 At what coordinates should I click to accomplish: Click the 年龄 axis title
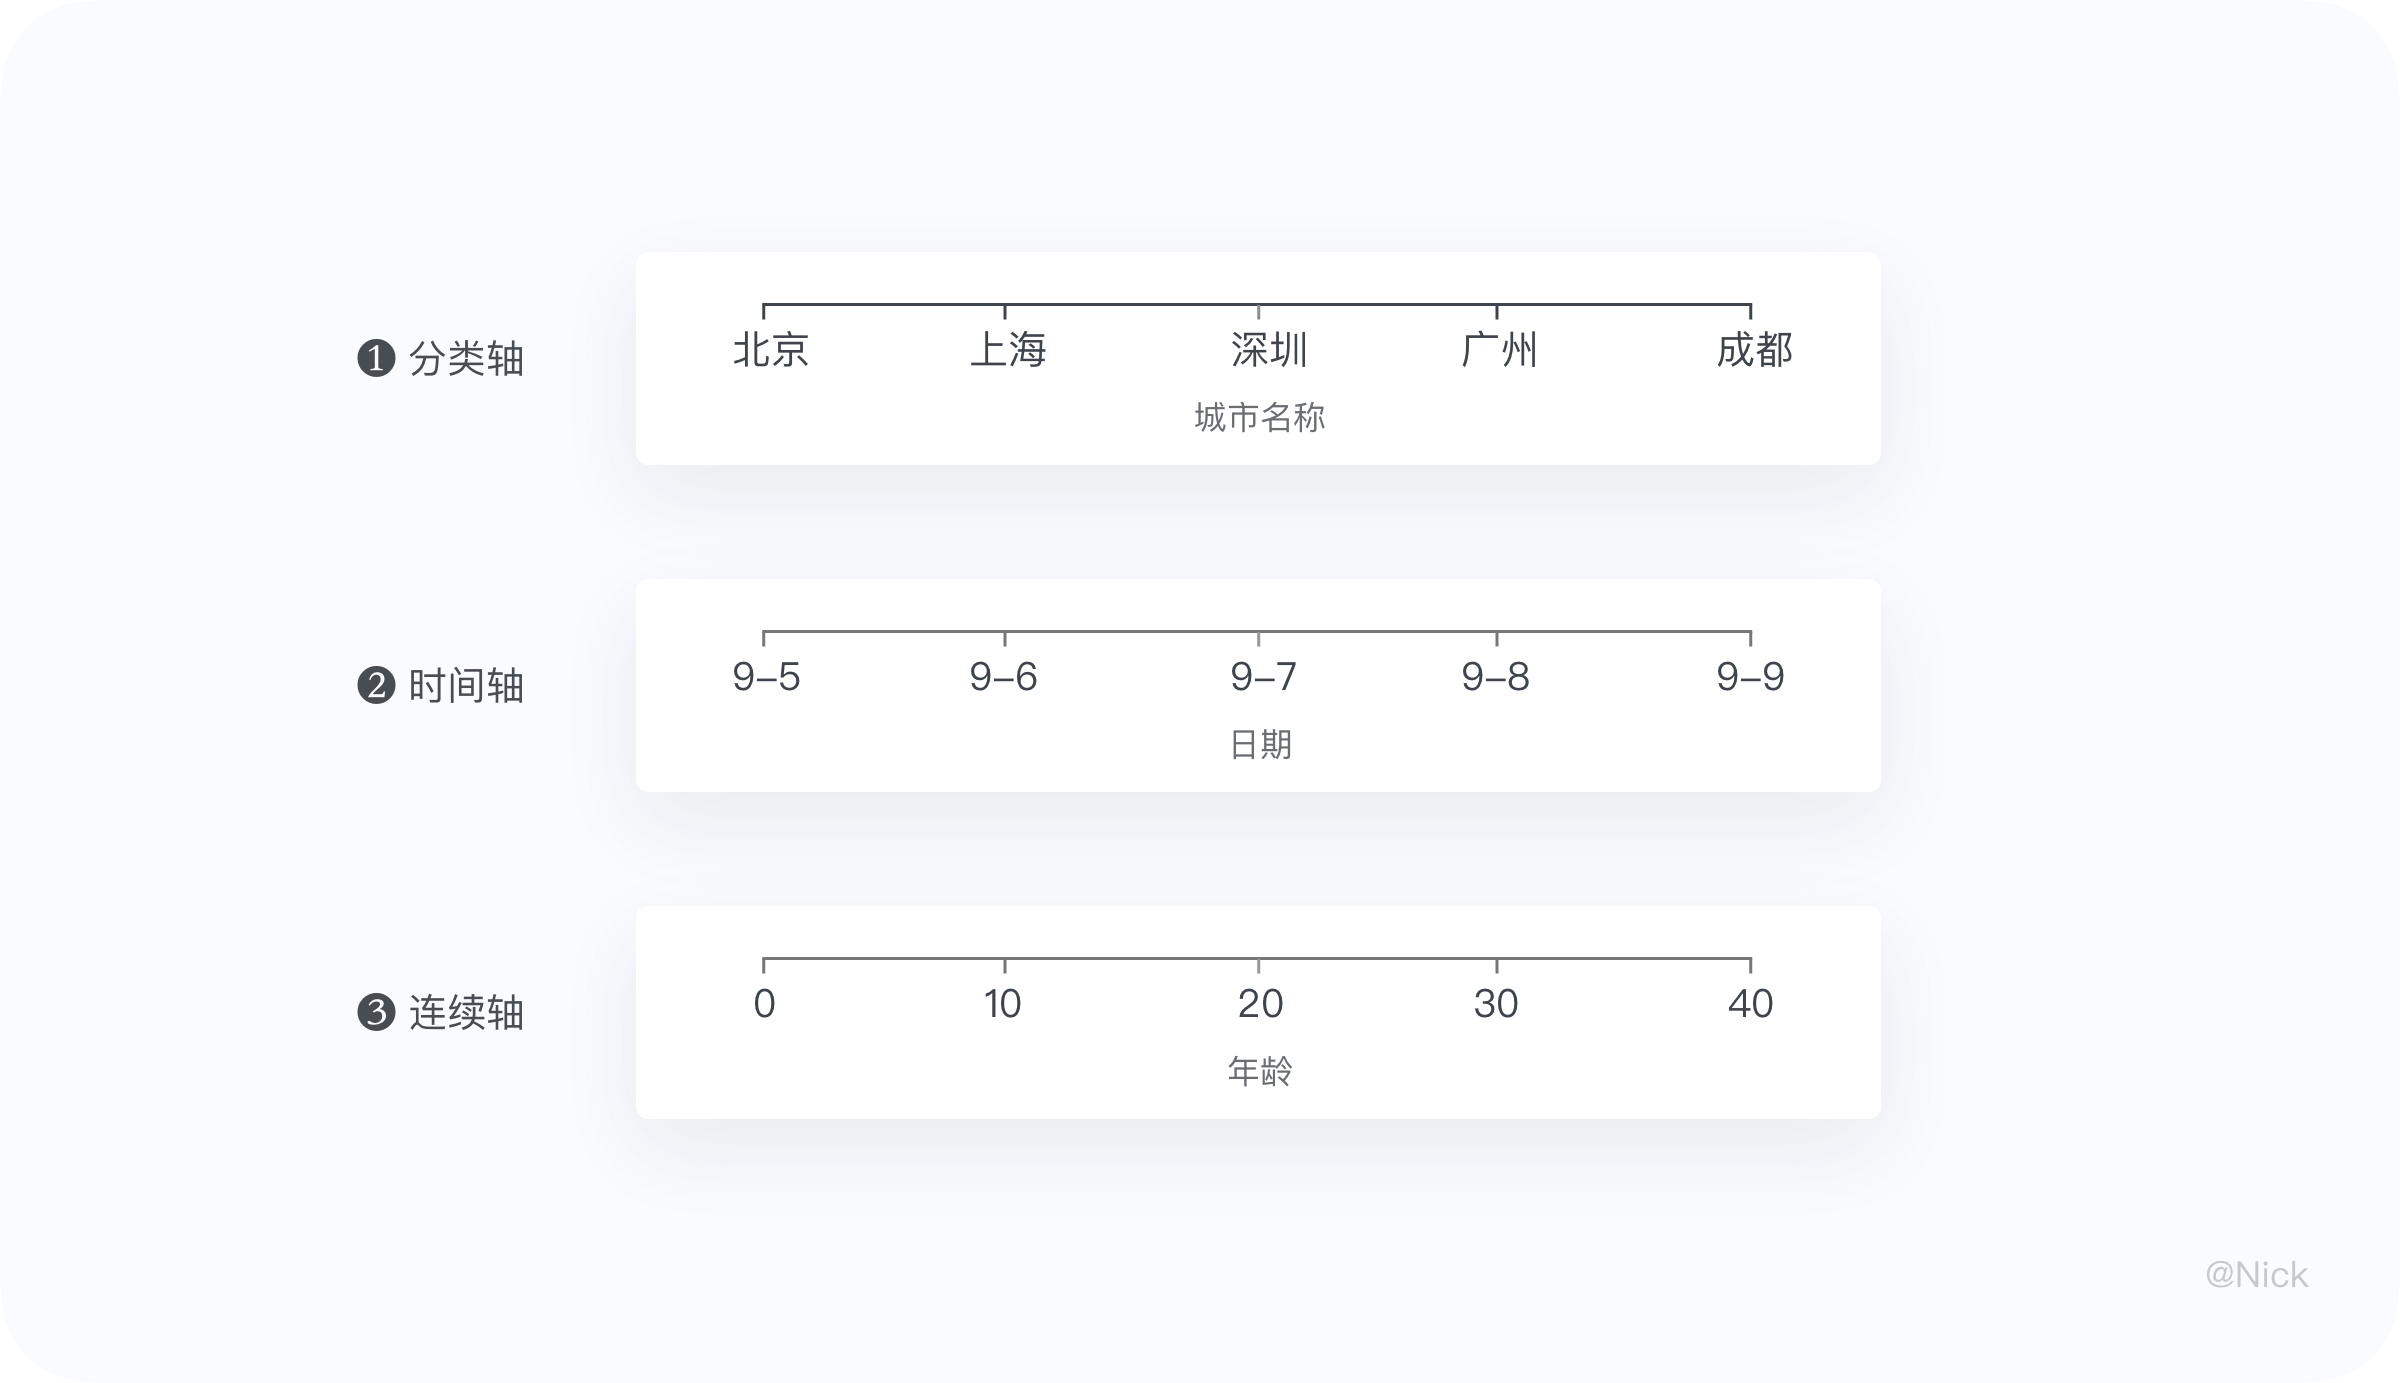click(1260, 1071)
